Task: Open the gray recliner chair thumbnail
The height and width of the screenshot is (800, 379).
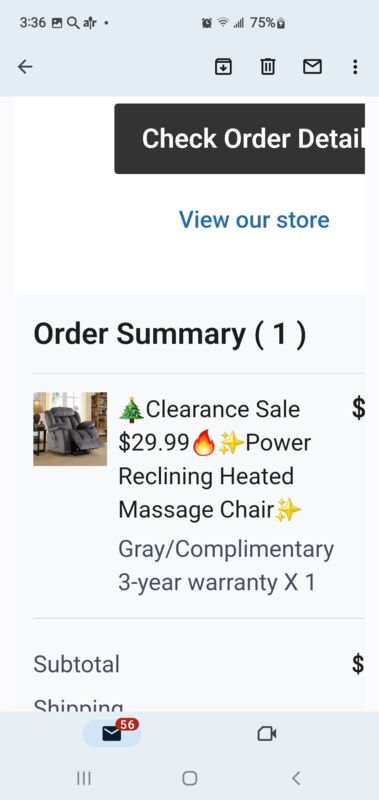Action: pos(70,429)
